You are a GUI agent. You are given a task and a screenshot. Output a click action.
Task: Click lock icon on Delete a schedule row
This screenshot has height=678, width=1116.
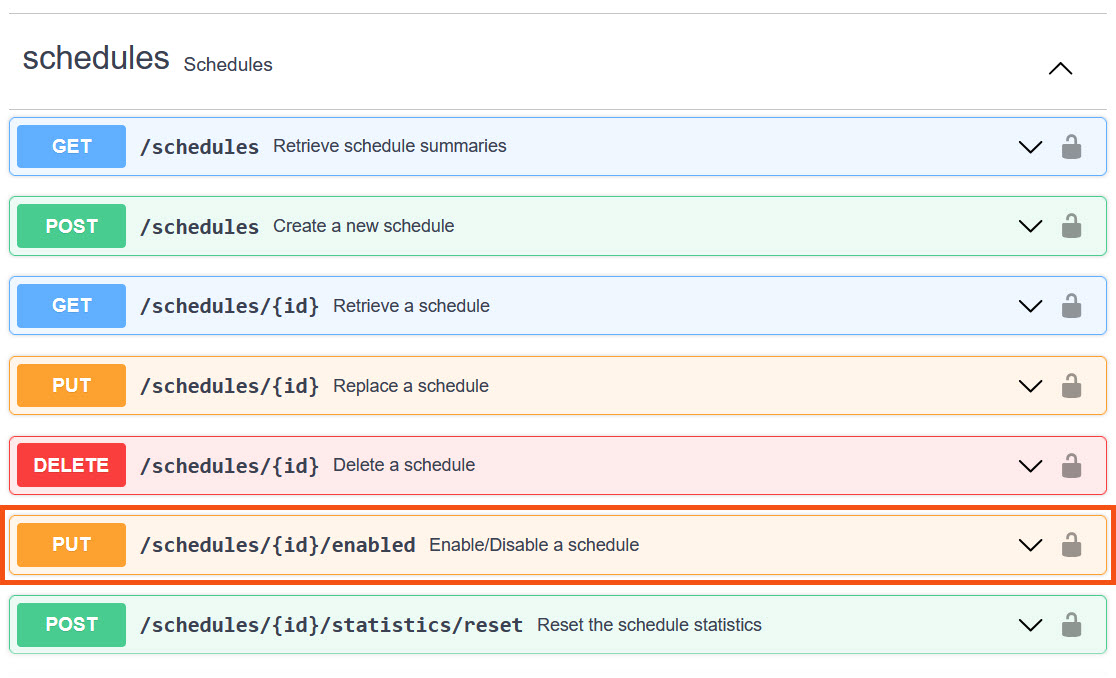(x=1071, y=465)
